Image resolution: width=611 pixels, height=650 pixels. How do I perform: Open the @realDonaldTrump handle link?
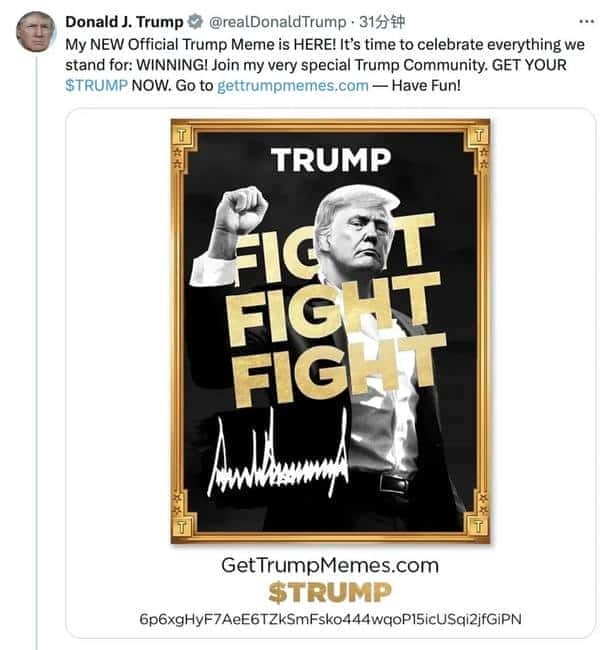[x=277, y=22]
